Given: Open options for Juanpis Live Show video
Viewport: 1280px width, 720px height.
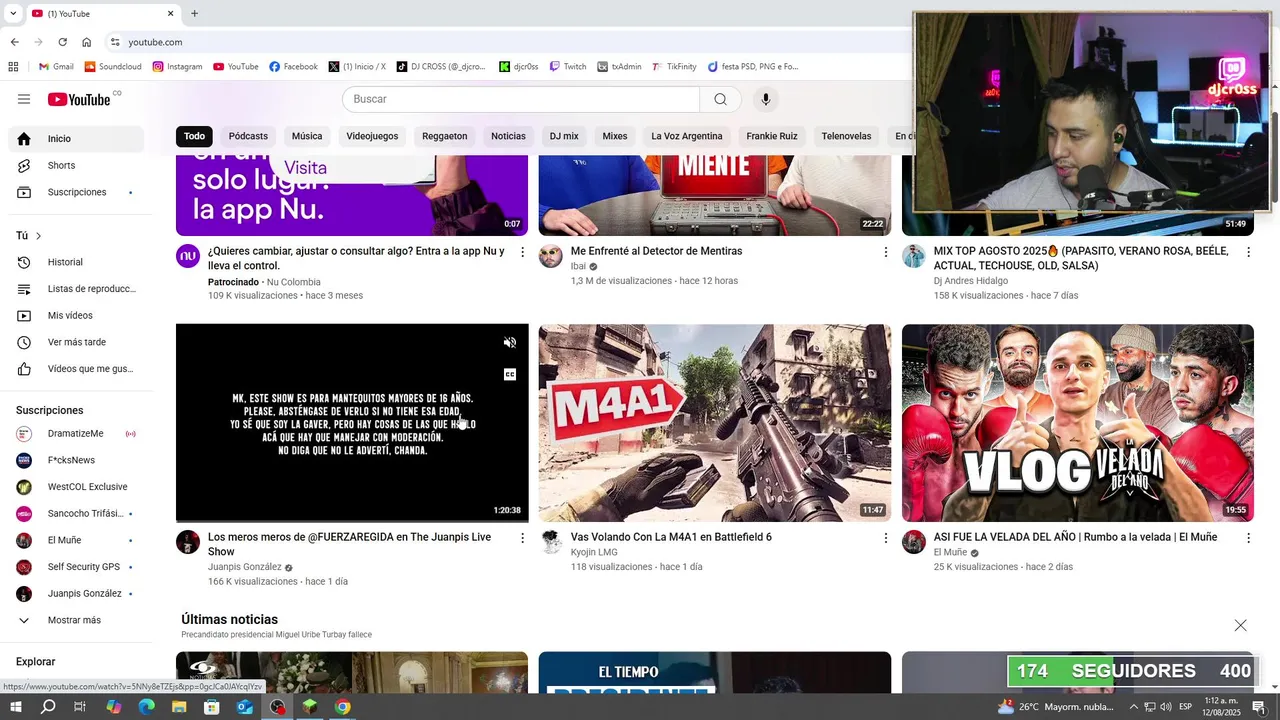Looking at the screenshot, I should coord(522,538).
